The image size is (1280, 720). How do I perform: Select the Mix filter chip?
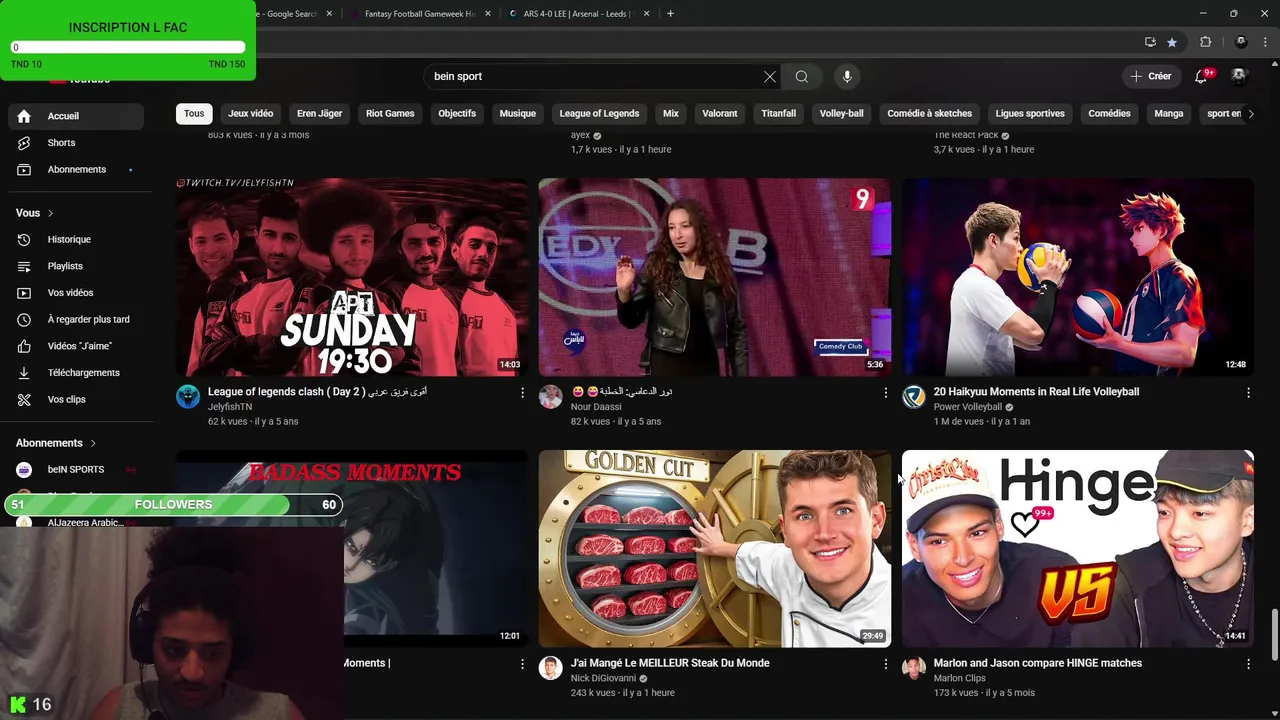[671, 114]
